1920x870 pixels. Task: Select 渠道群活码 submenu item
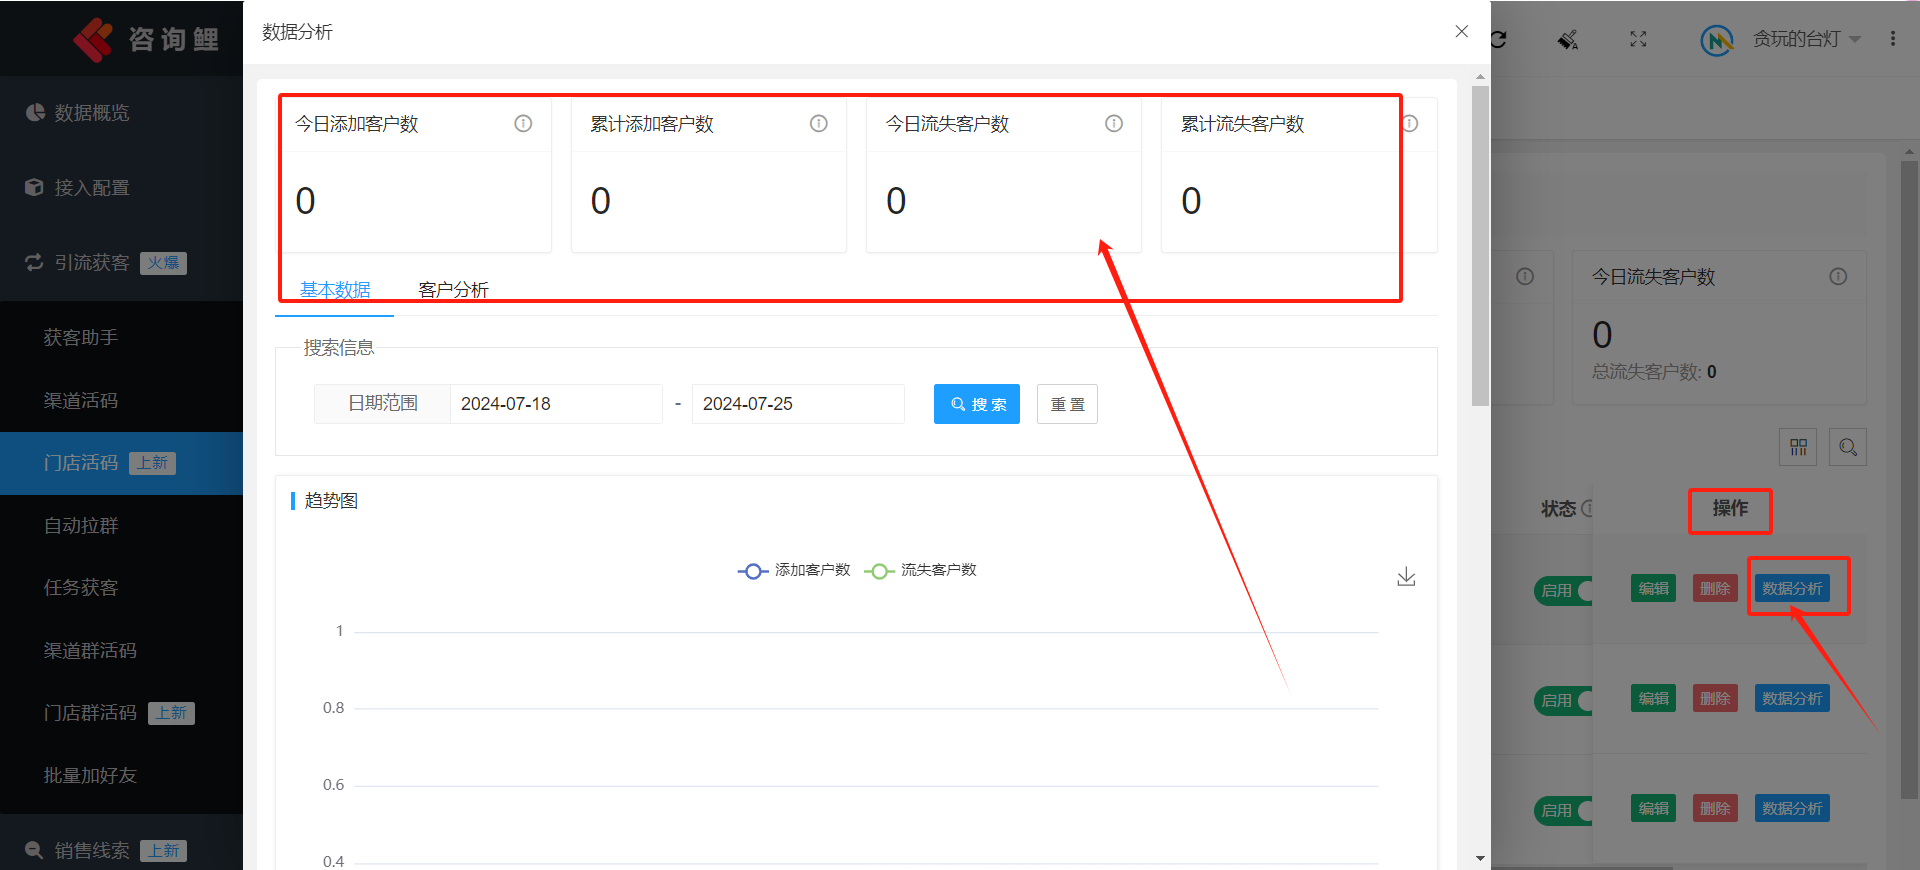[x=121, y=651]
